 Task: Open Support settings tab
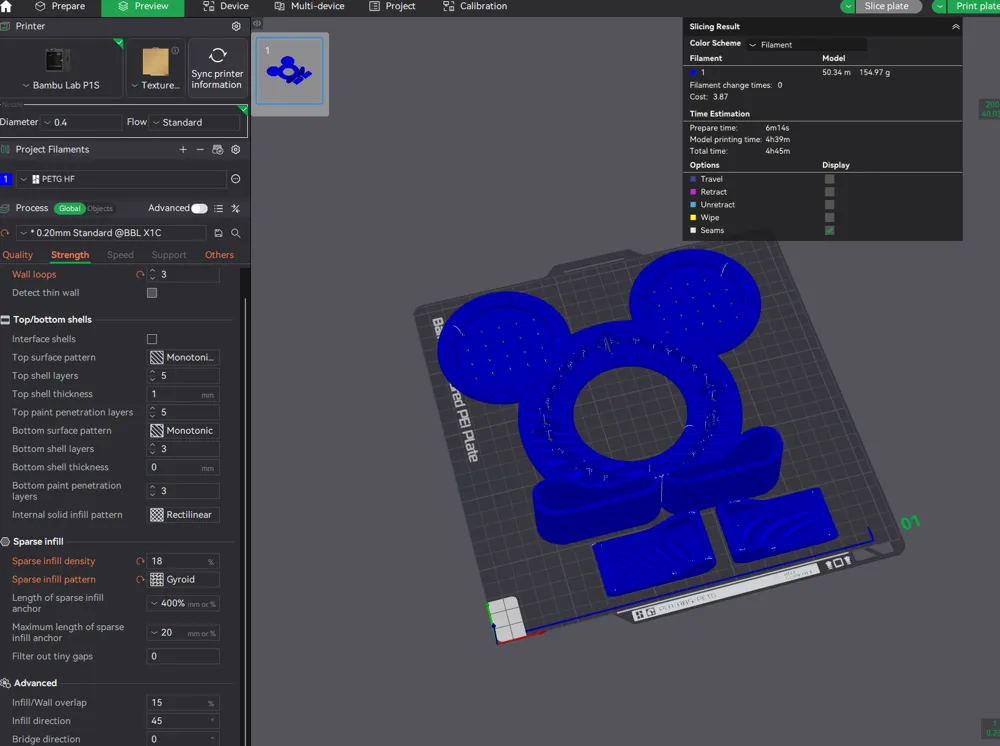click(169, 255)
